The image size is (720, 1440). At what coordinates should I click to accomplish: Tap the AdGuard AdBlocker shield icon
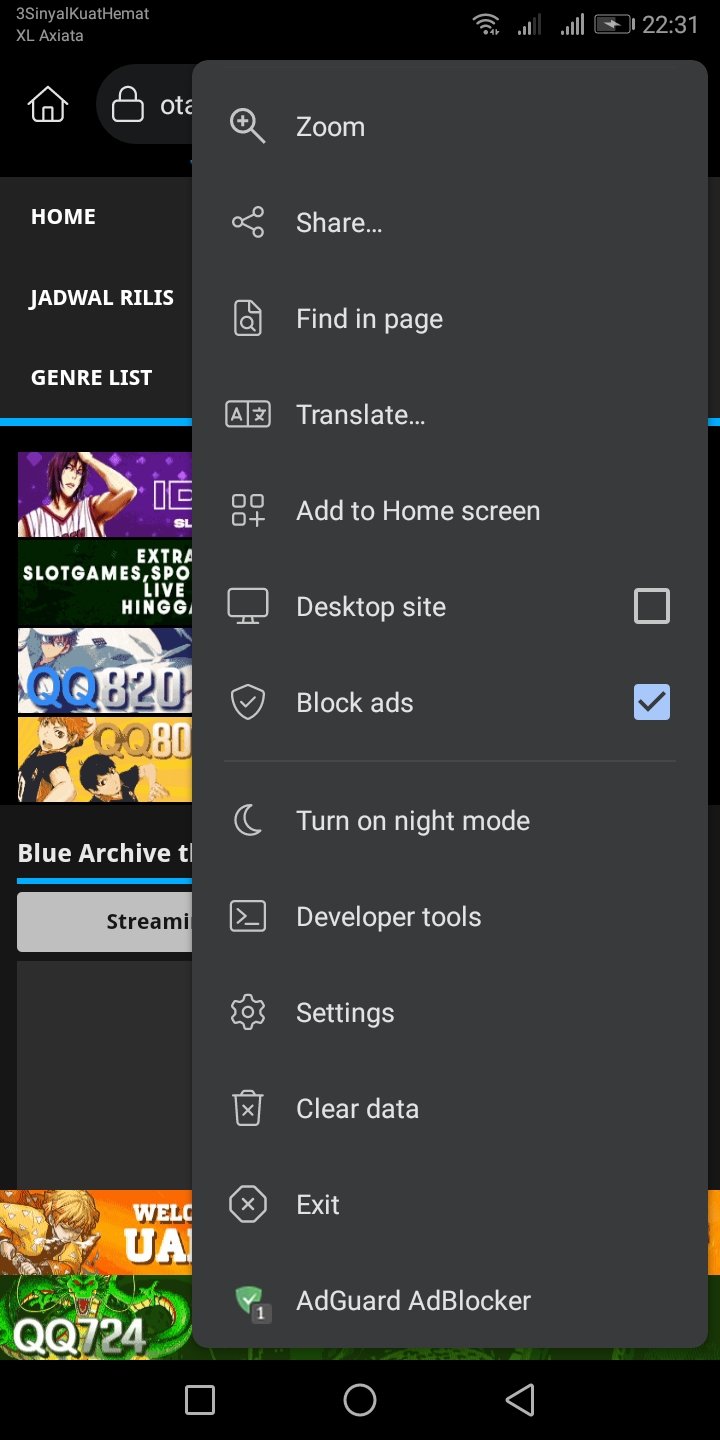pyautogui.click(x=249, y=1302)
